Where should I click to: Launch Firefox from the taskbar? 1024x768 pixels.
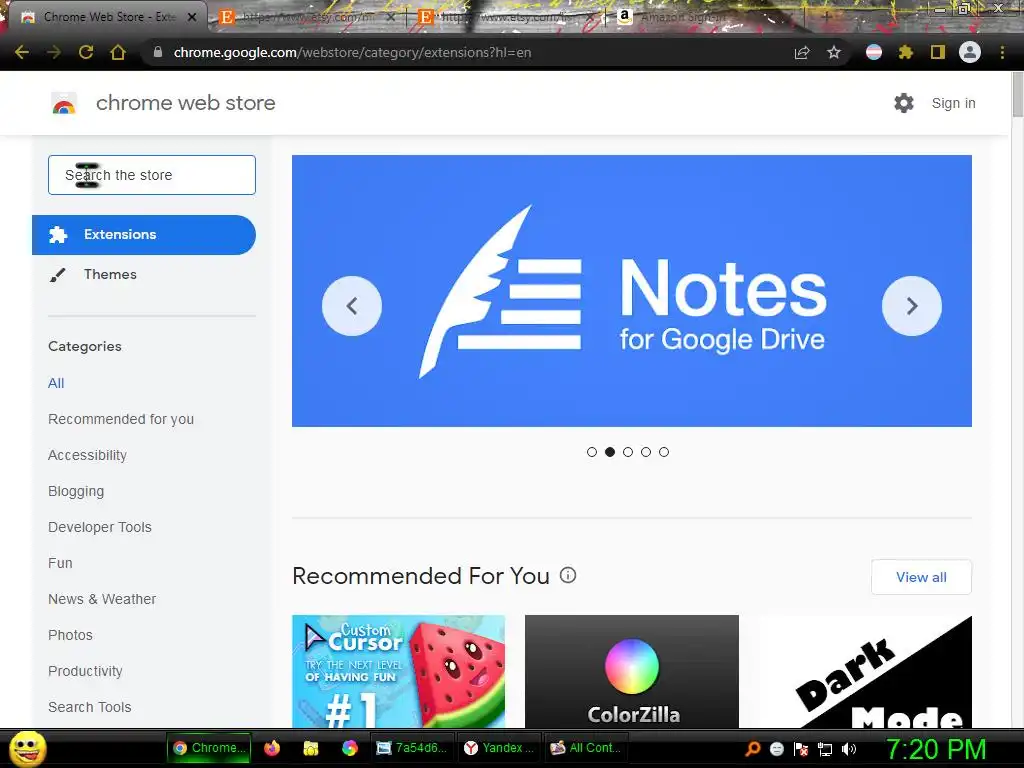(x=272, y=748)
